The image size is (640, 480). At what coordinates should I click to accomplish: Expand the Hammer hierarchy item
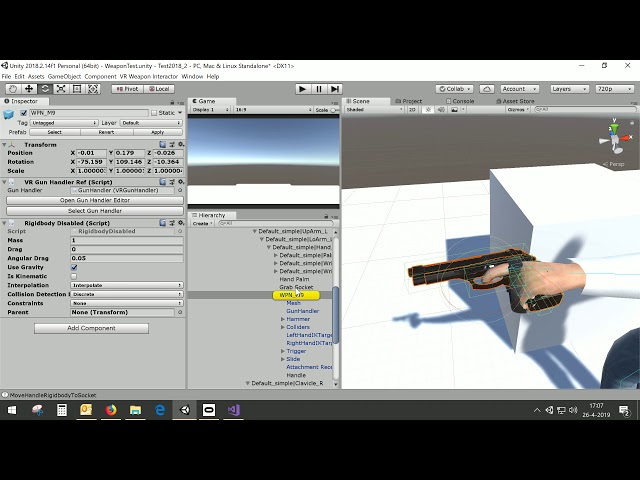click(x=283, y=319)
